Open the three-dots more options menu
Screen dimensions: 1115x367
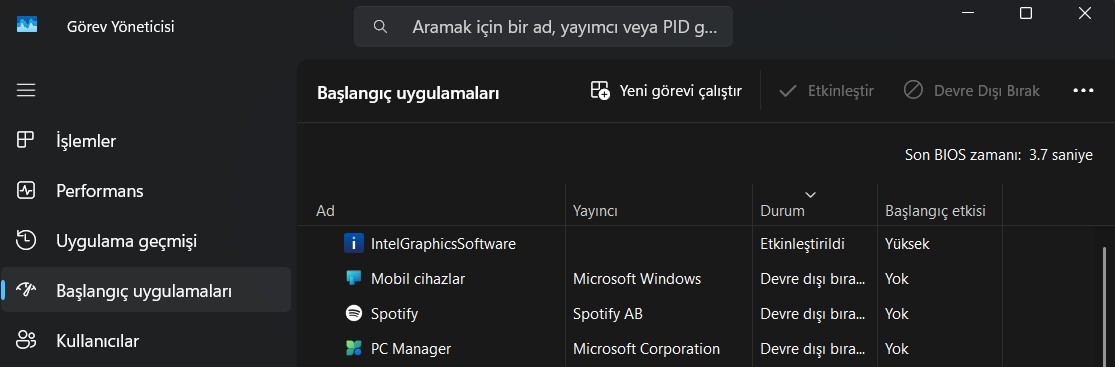pos(1083,90)
